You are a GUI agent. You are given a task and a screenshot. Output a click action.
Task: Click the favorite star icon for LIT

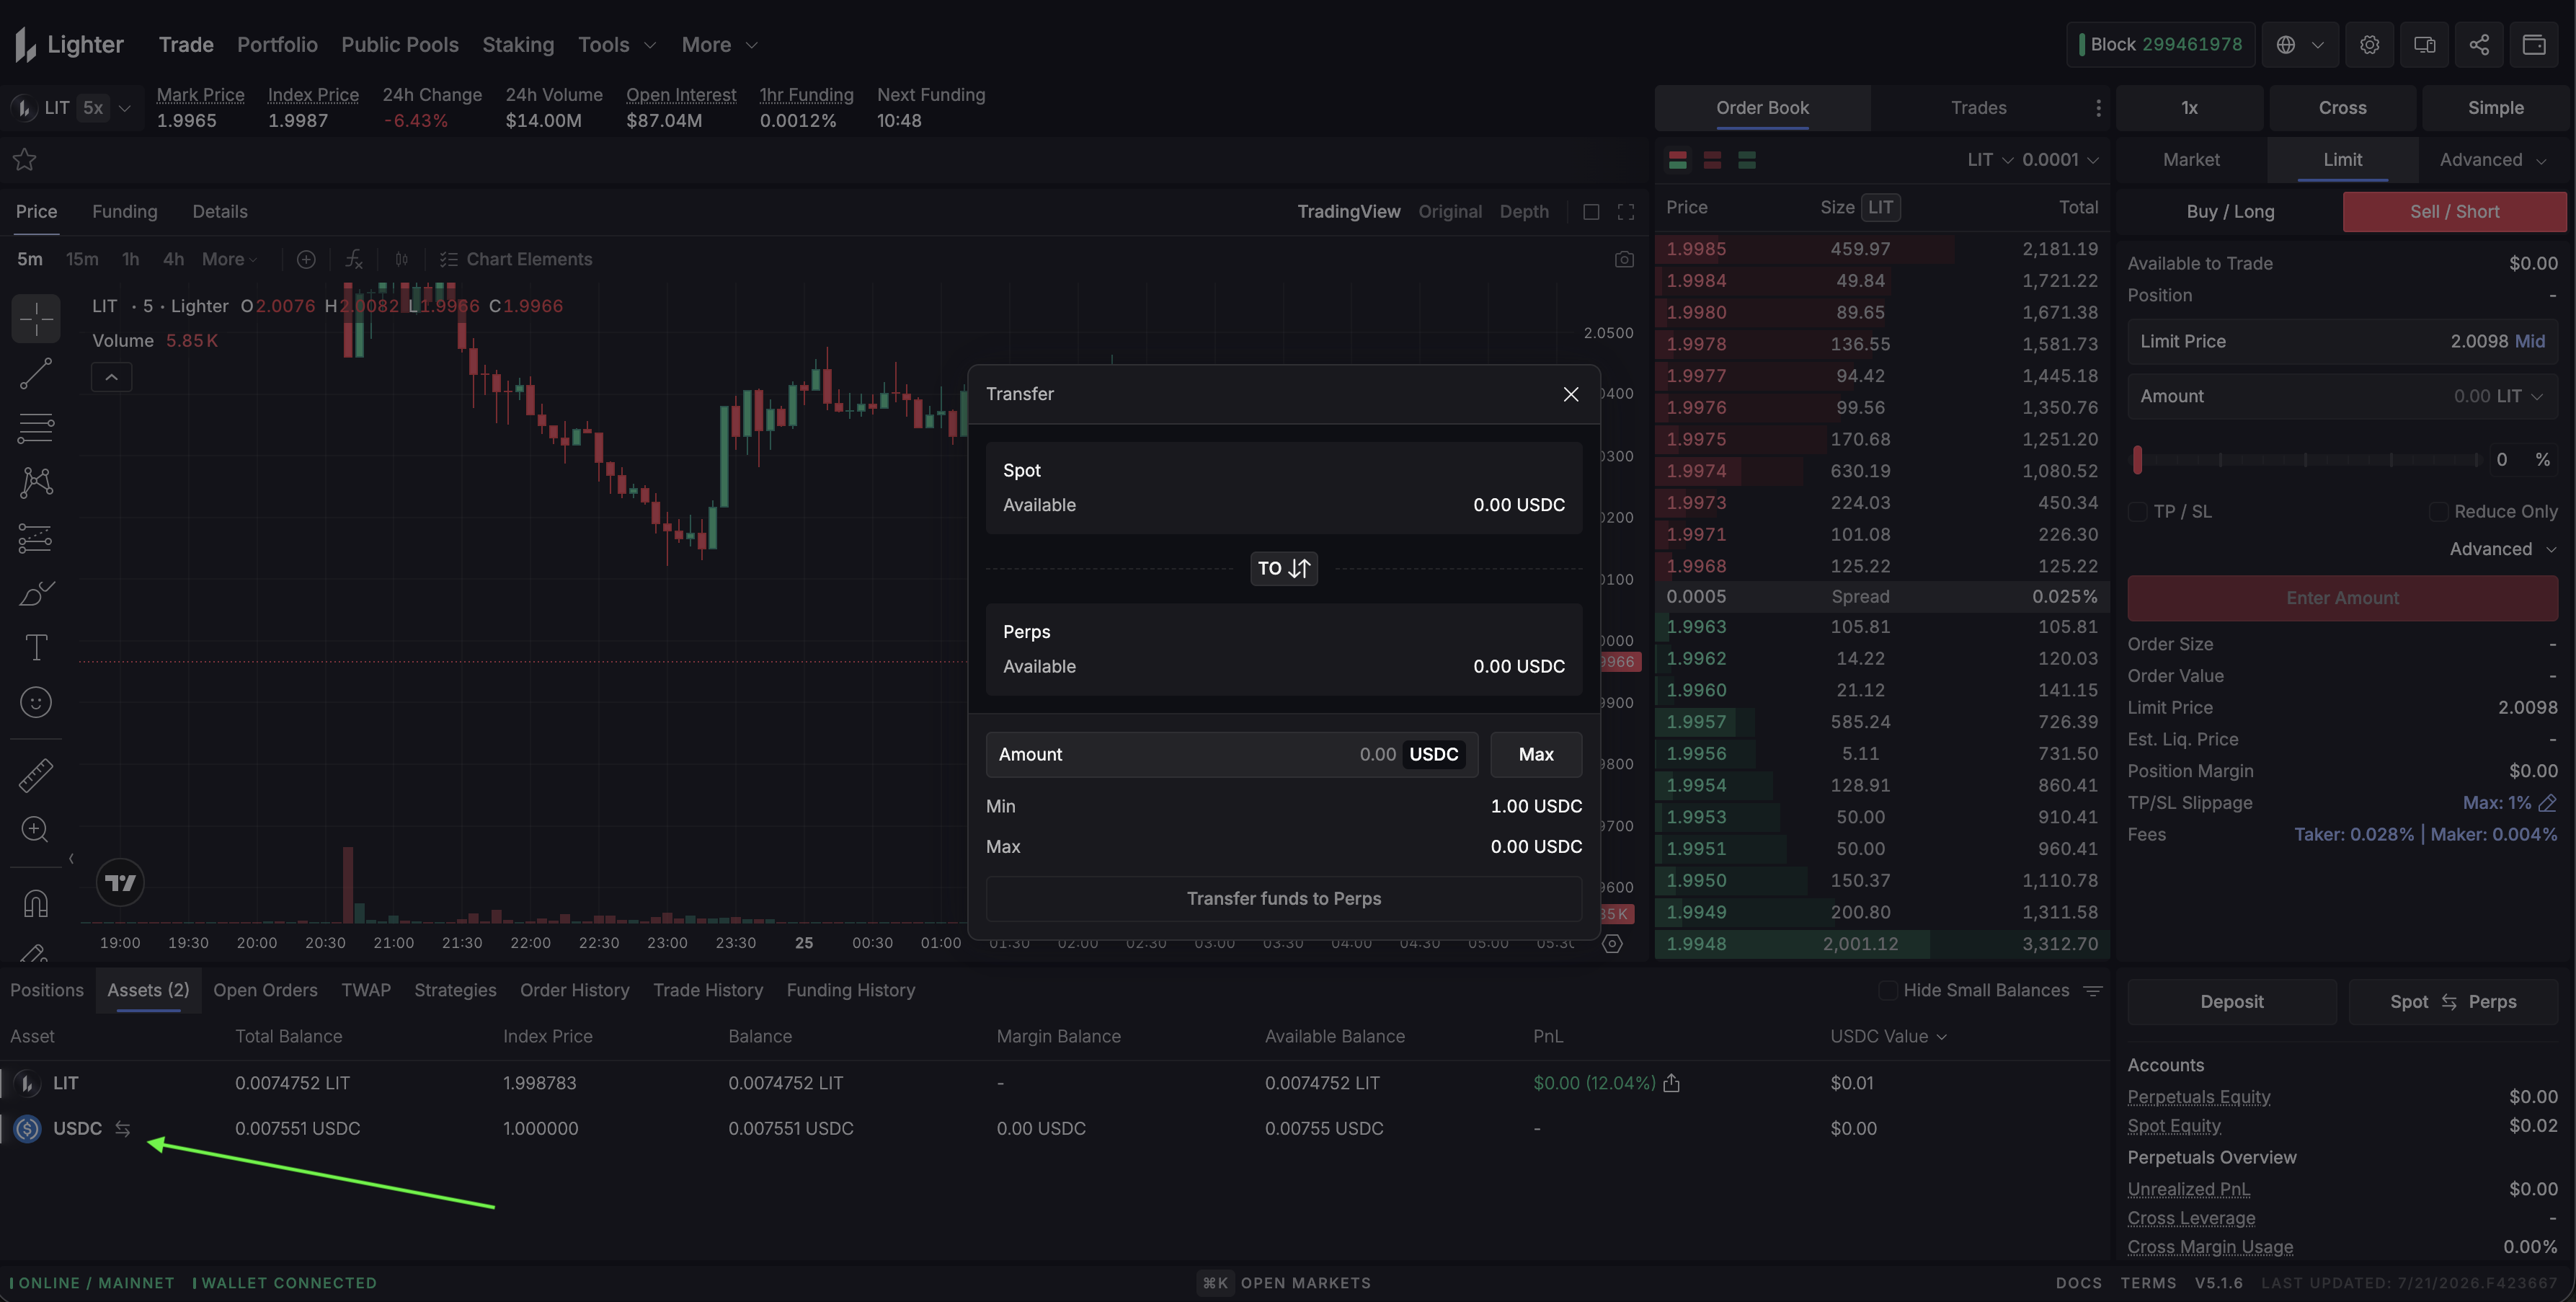pyautogui.click(x=24, y=160)
